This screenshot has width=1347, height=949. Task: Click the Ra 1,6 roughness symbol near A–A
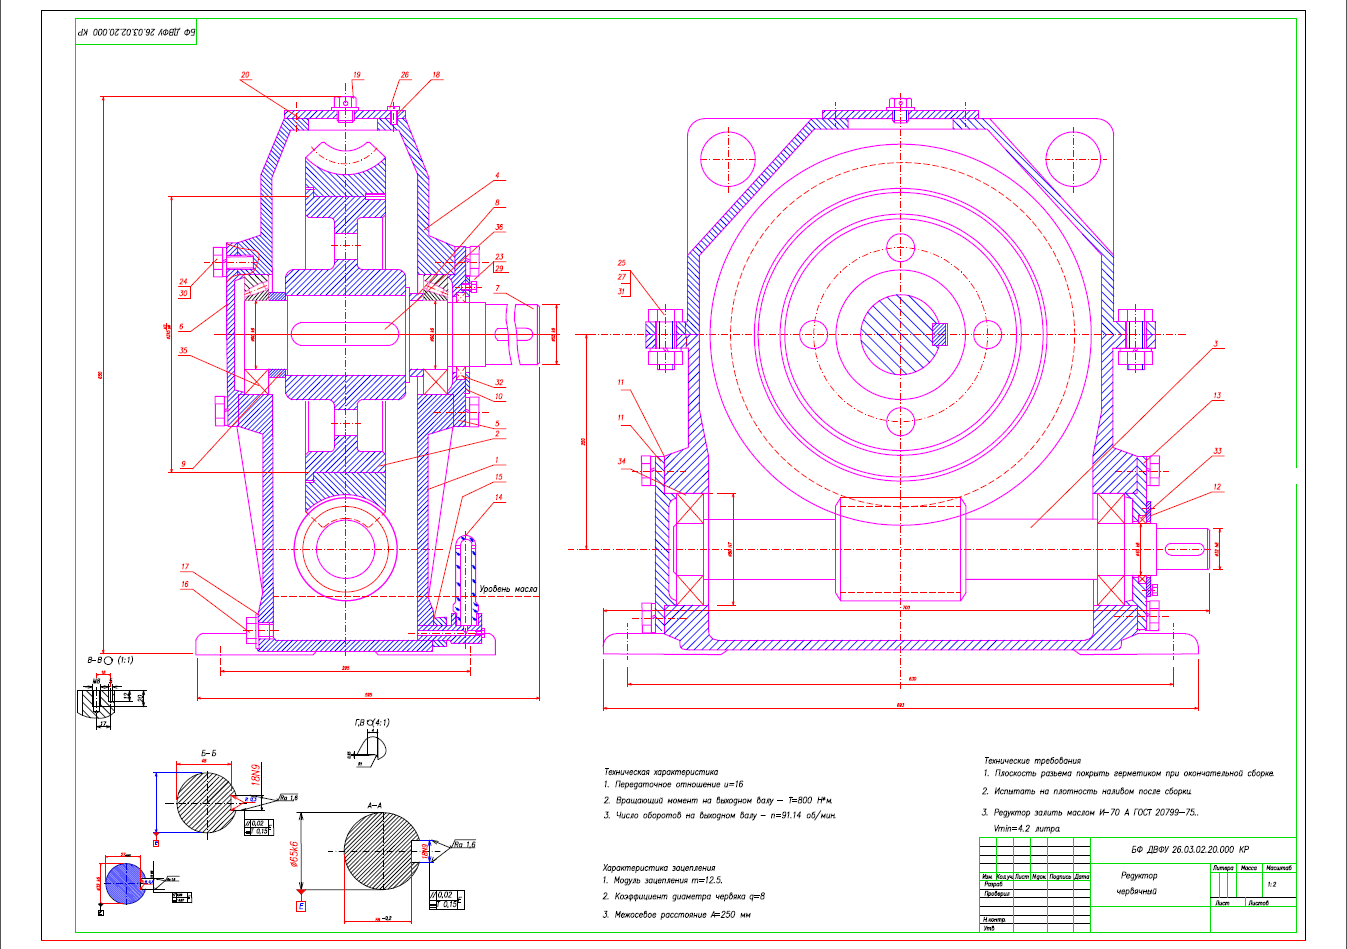464,845
